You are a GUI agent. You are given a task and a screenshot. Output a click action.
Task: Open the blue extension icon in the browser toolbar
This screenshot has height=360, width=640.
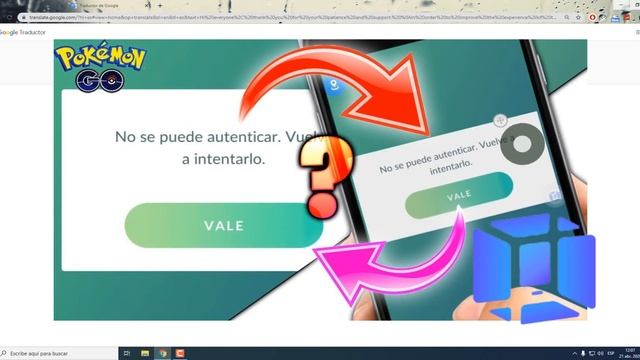point(615,18)
